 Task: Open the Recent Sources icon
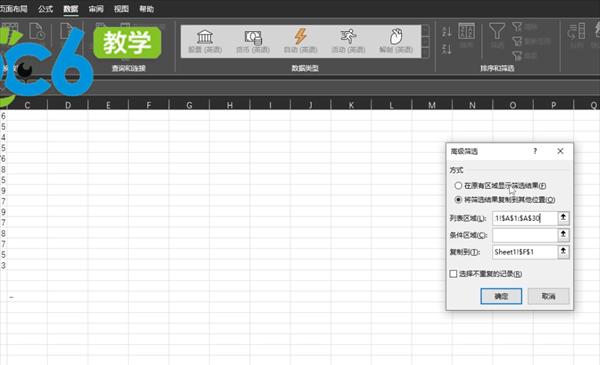[37, 31]
